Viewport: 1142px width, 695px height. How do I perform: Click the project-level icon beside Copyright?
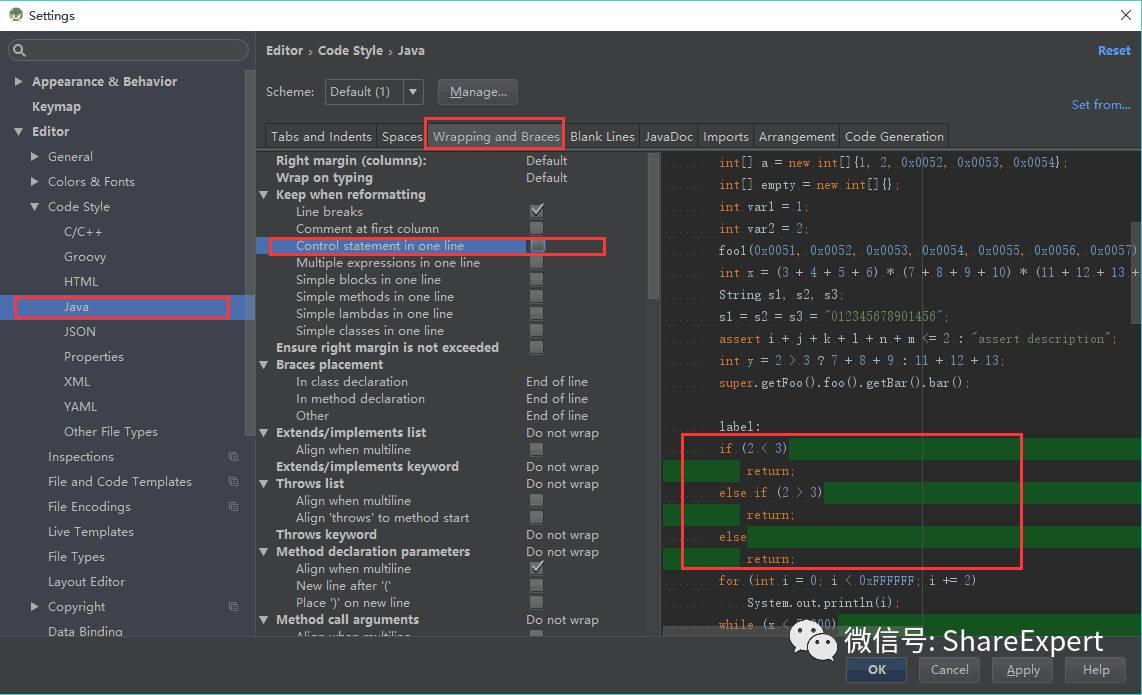[233, 607]
